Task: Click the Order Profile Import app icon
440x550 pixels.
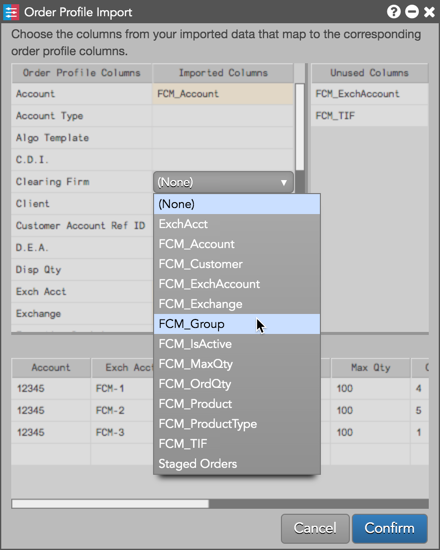Action: (x=11, y=12)
